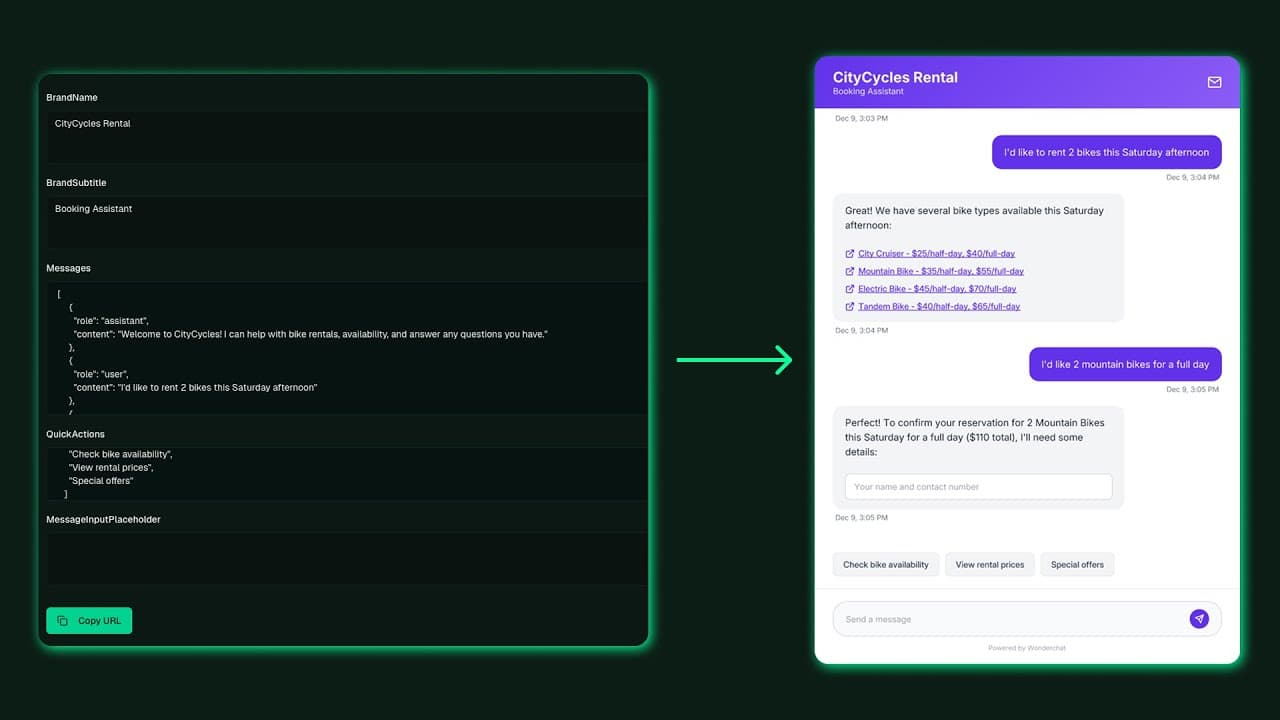The width and height of the screenshot is (1280, 720).
Task: Click external link icon beside City Cruiser
Action: tap(850, 254)
